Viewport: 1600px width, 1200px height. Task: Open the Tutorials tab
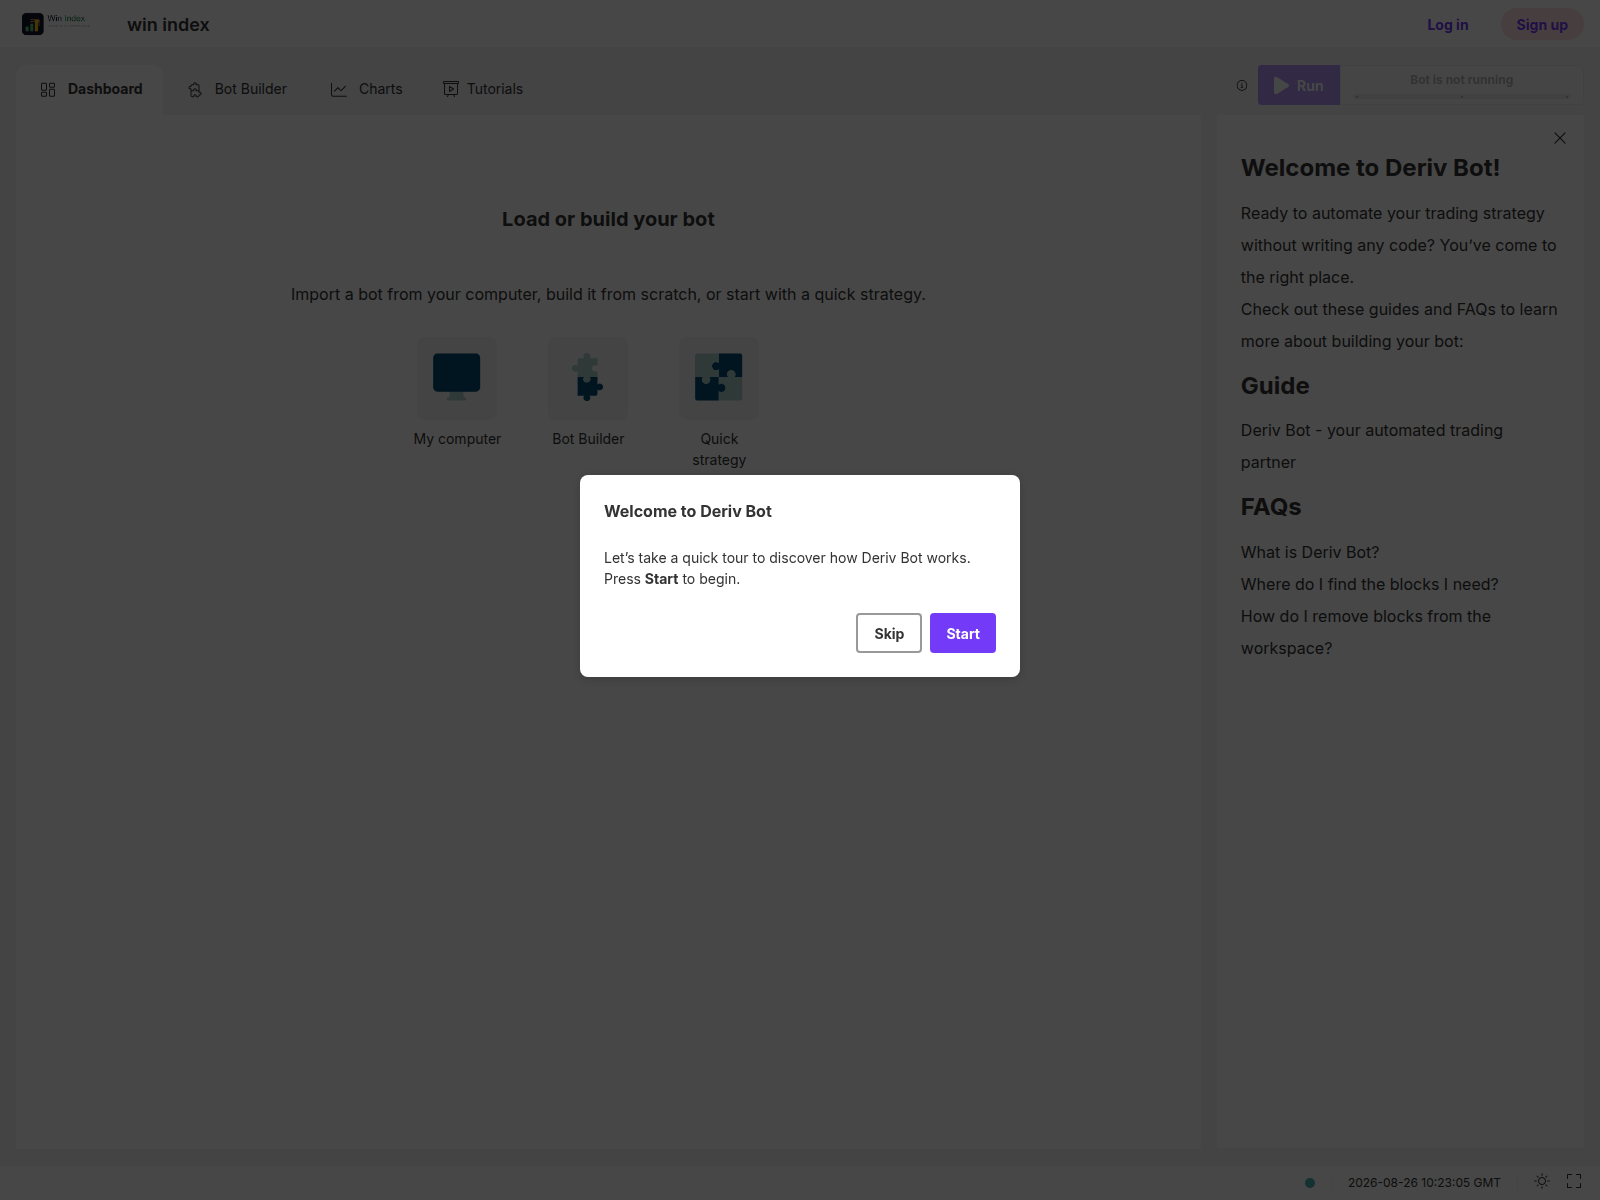(483, 89)
